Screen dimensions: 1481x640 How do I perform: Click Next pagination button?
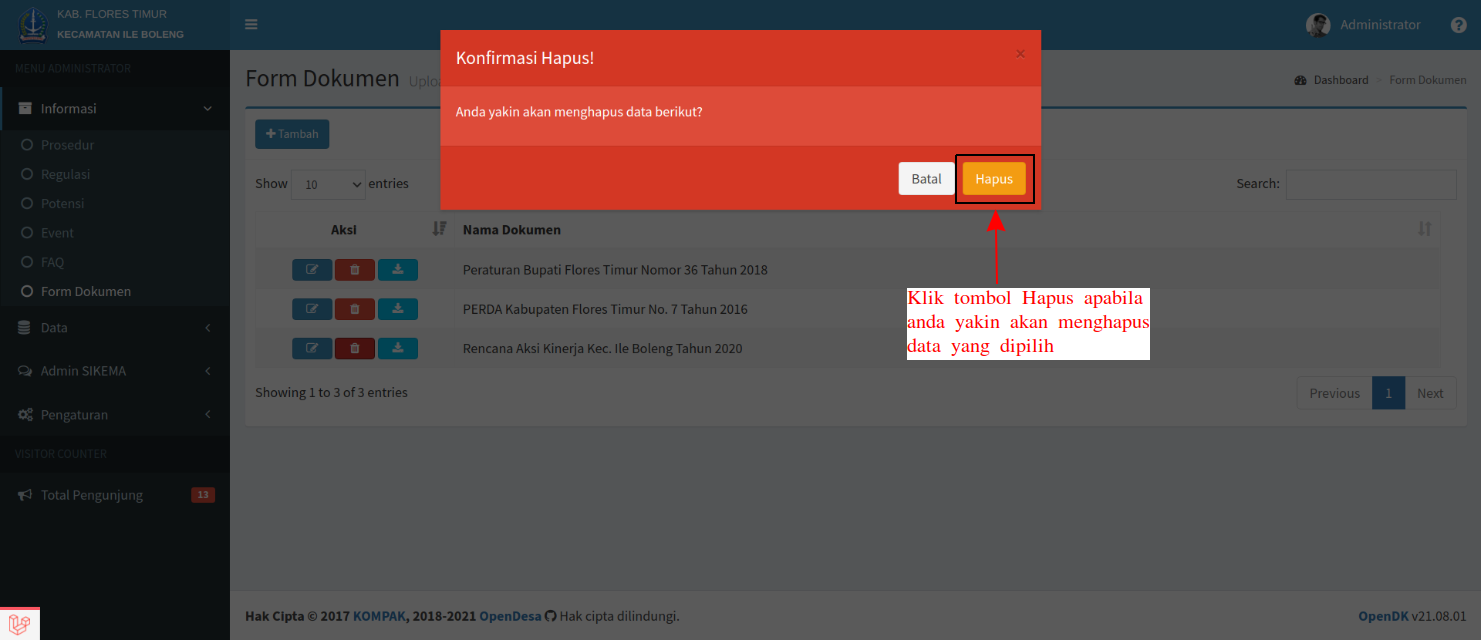(1430, 393)
